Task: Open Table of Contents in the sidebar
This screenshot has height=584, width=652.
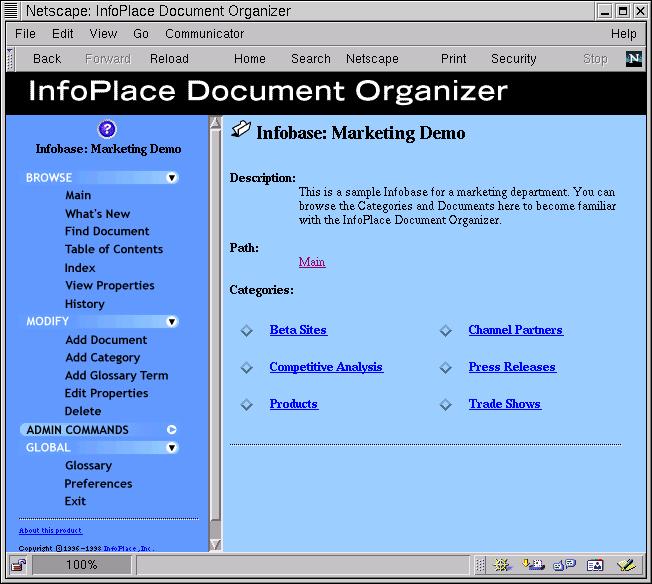Action: [x=114, y=249]
